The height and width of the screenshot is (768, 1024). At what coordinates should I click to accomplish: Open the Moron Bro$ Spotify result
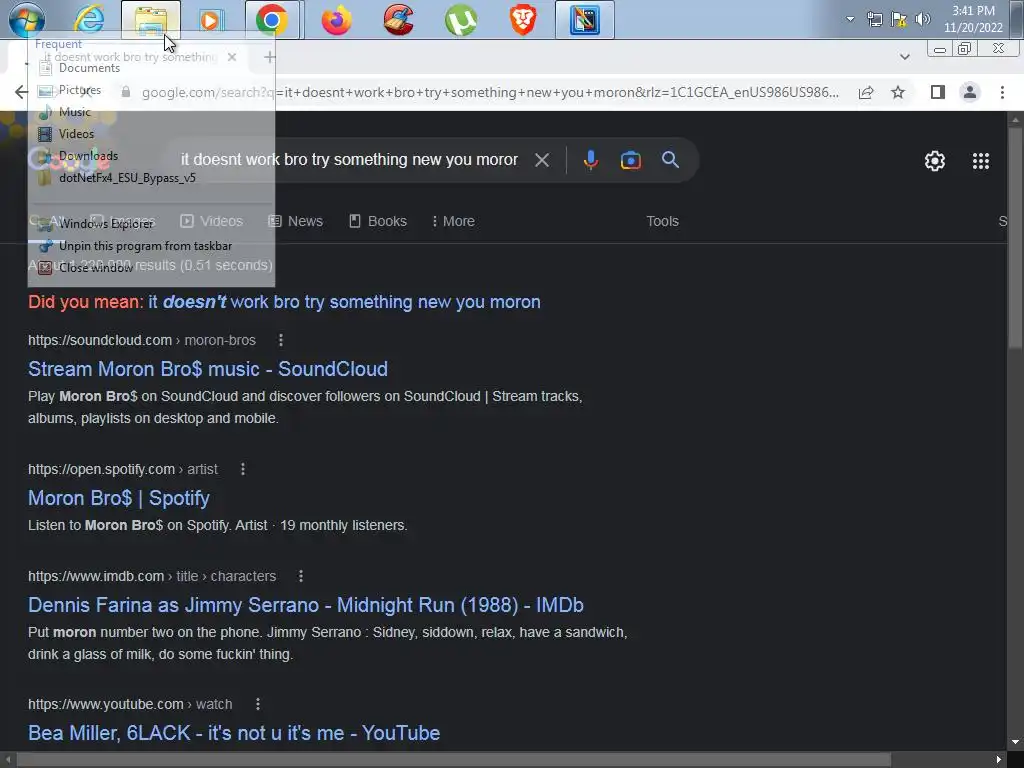click(x=119, y=498)
